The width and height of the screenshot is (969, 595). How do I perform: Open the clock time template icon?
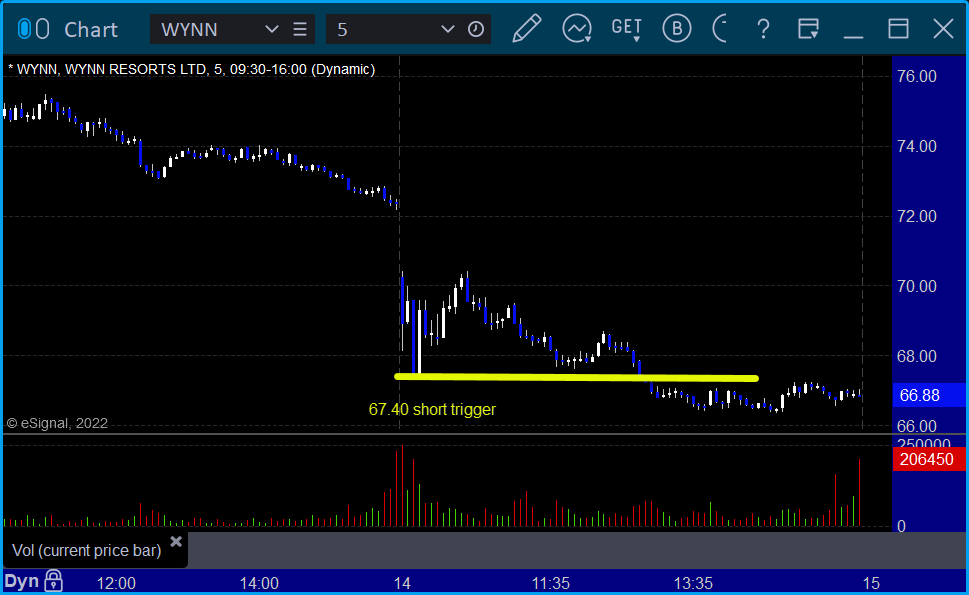[476, 29]
